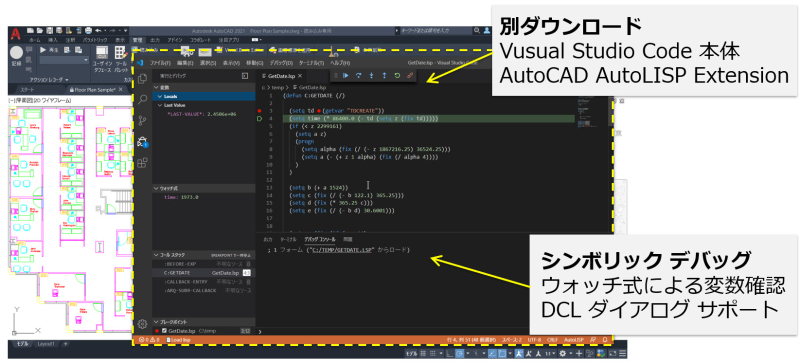Open Extensions view in VS Code activity bar
The height and width of the screenshot is (364, 800).
(143, 163)
